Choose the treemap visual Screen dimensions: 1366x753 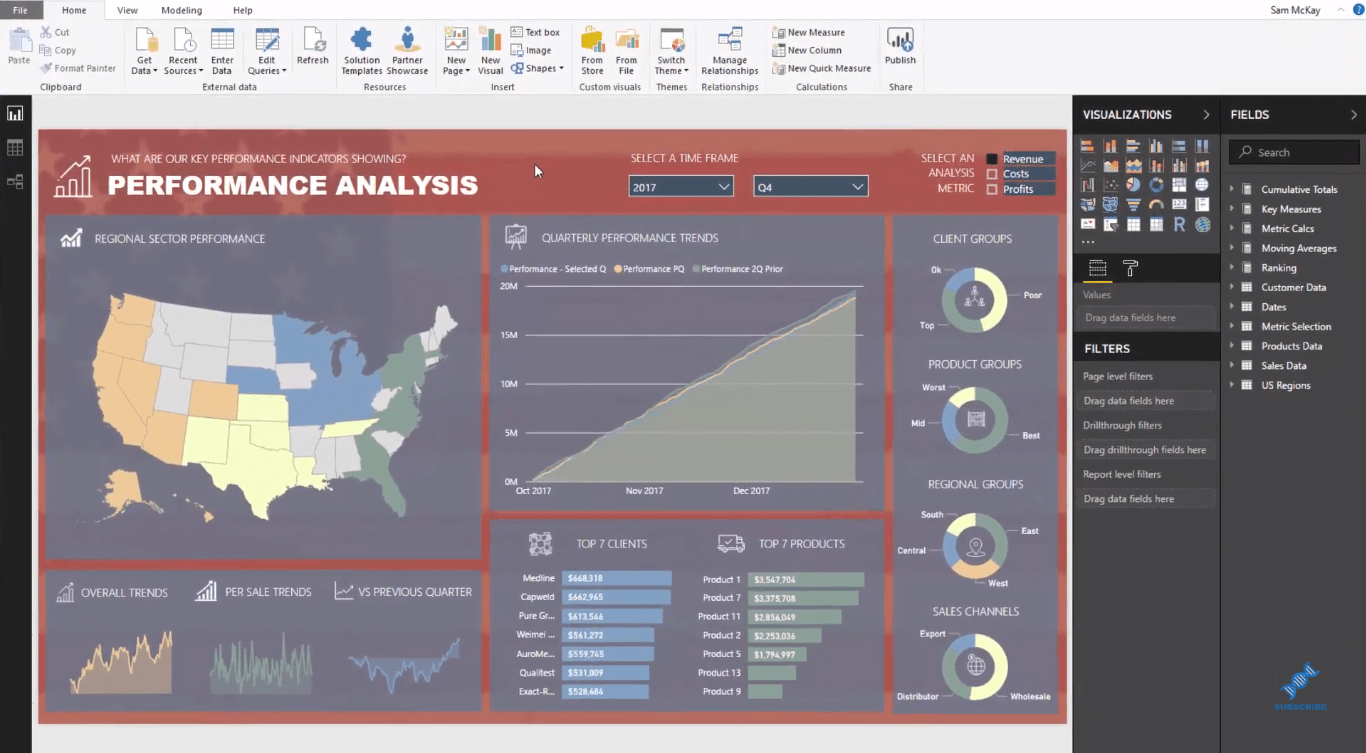(x=1179, y=184)
